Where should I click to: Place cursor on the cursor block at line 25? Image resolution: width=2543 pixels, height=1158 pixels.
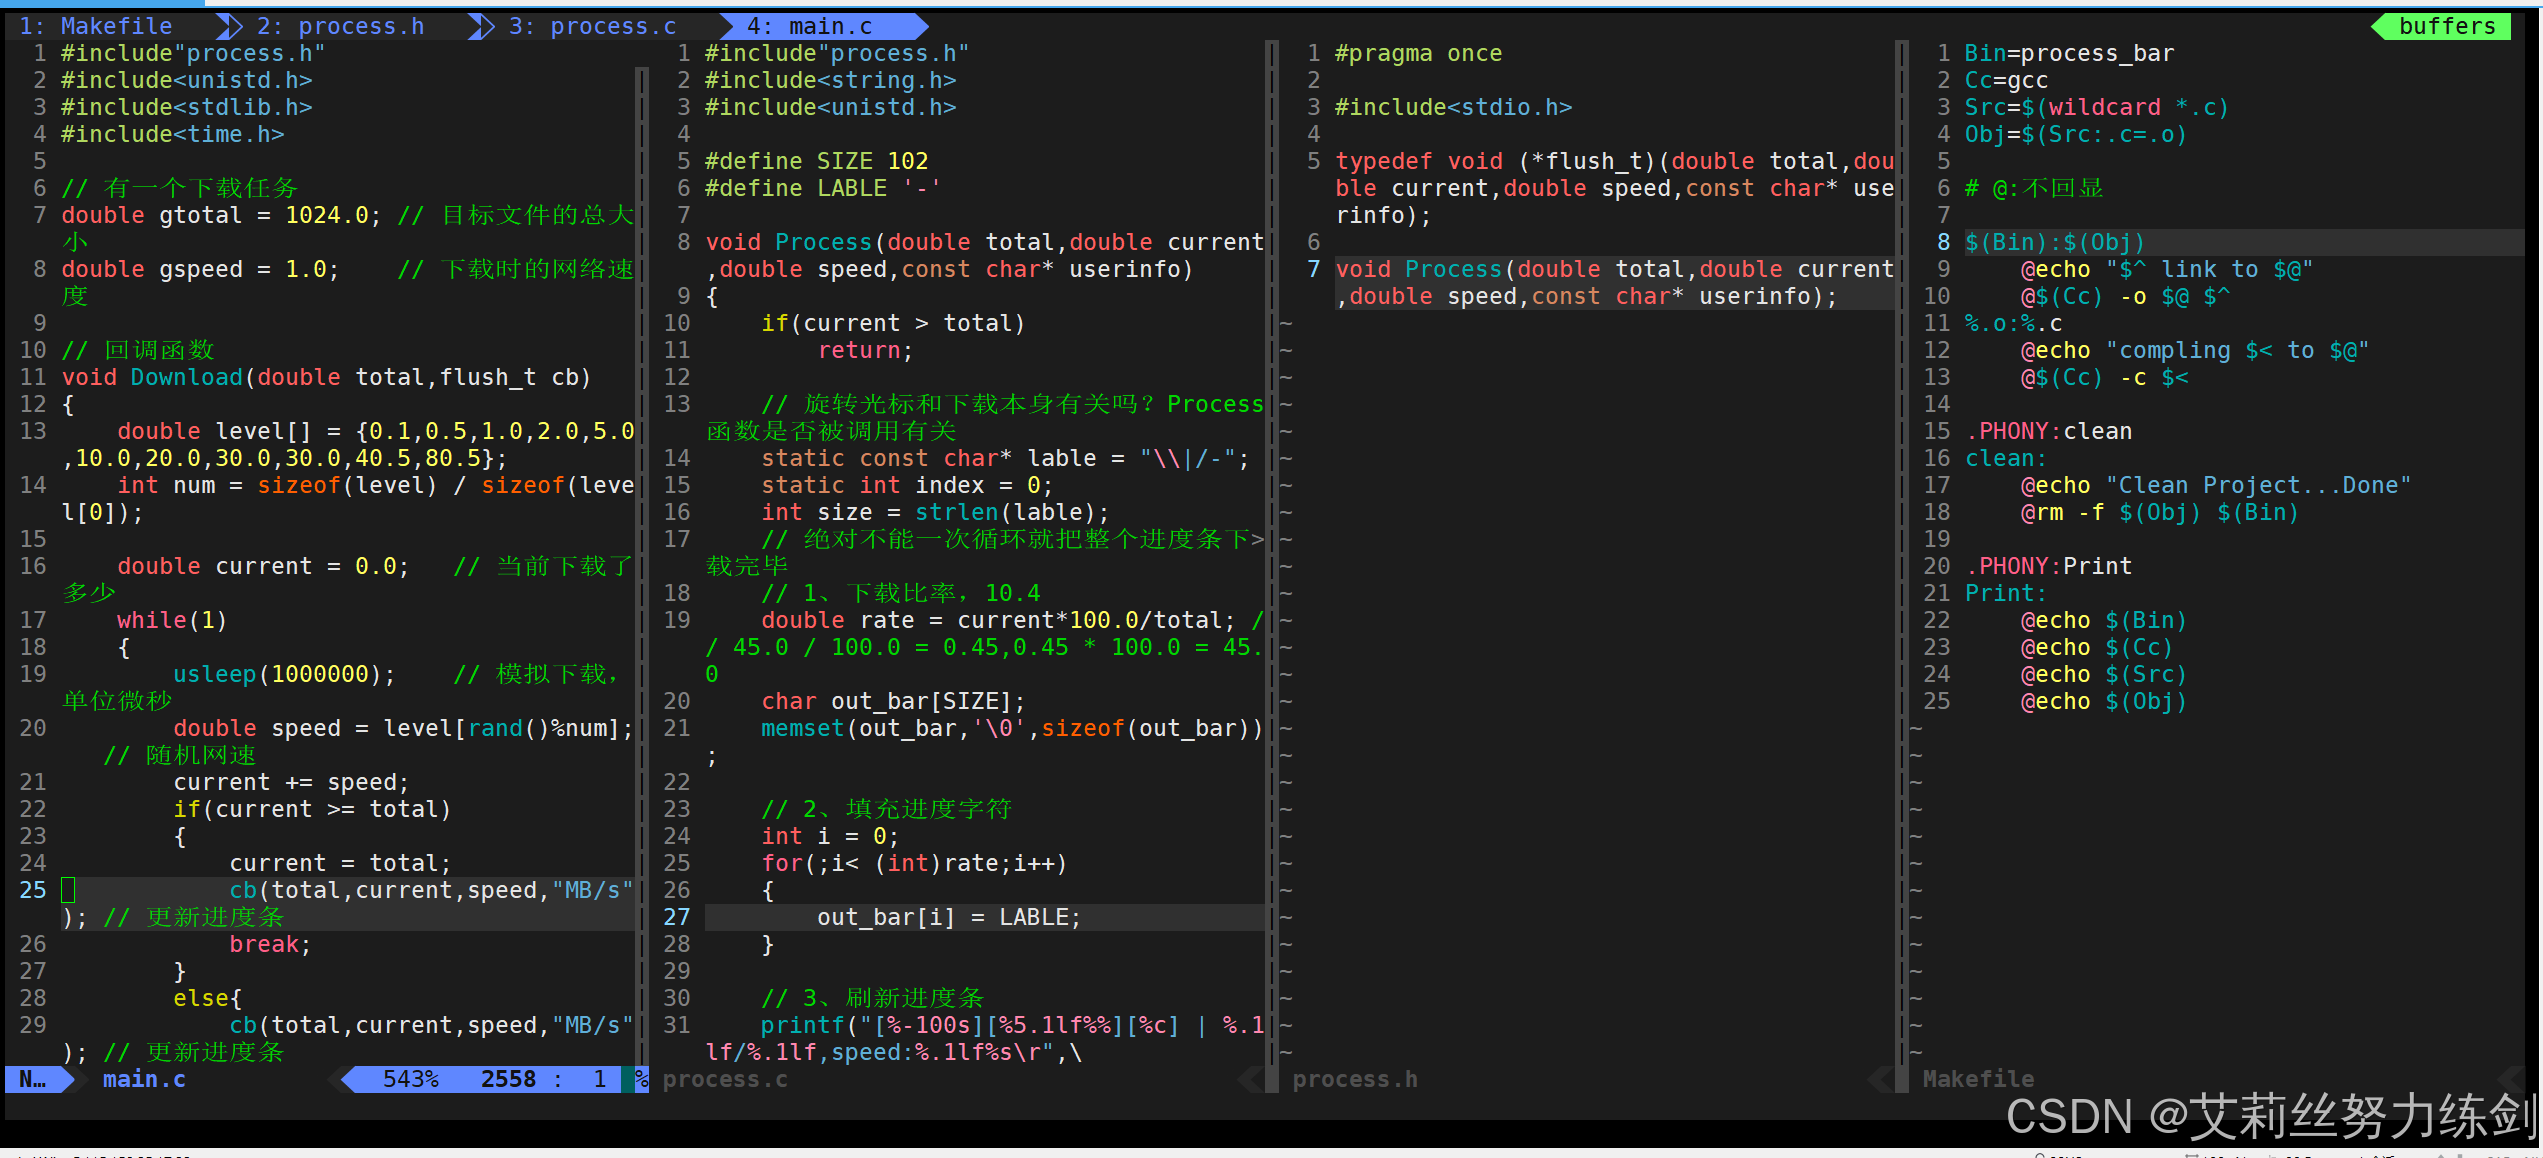click(68, 890)
